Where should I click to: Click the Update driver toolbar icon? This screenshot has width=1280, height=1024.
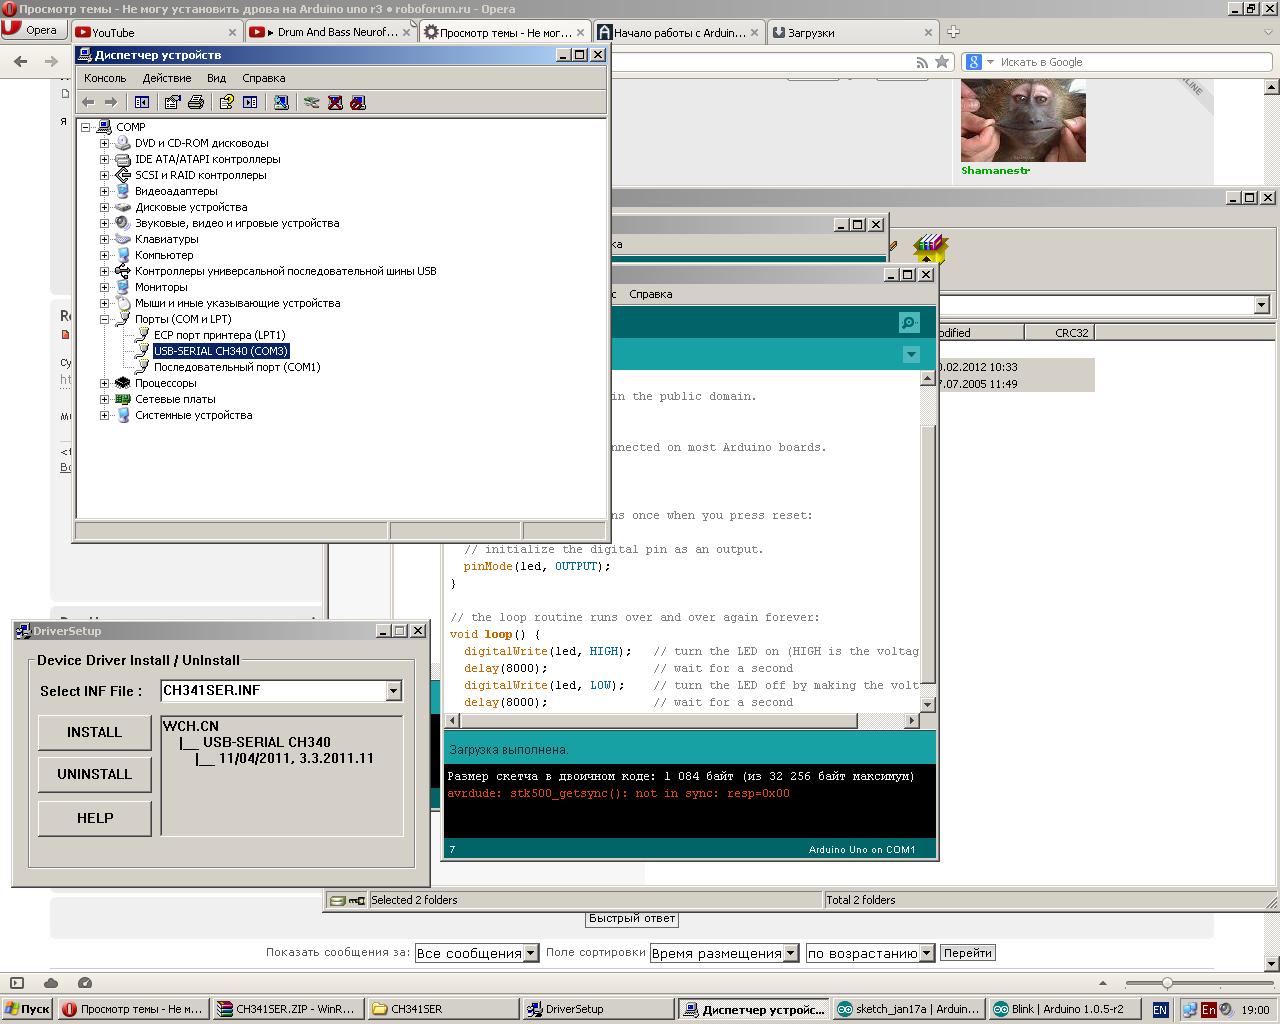point(311,102)
